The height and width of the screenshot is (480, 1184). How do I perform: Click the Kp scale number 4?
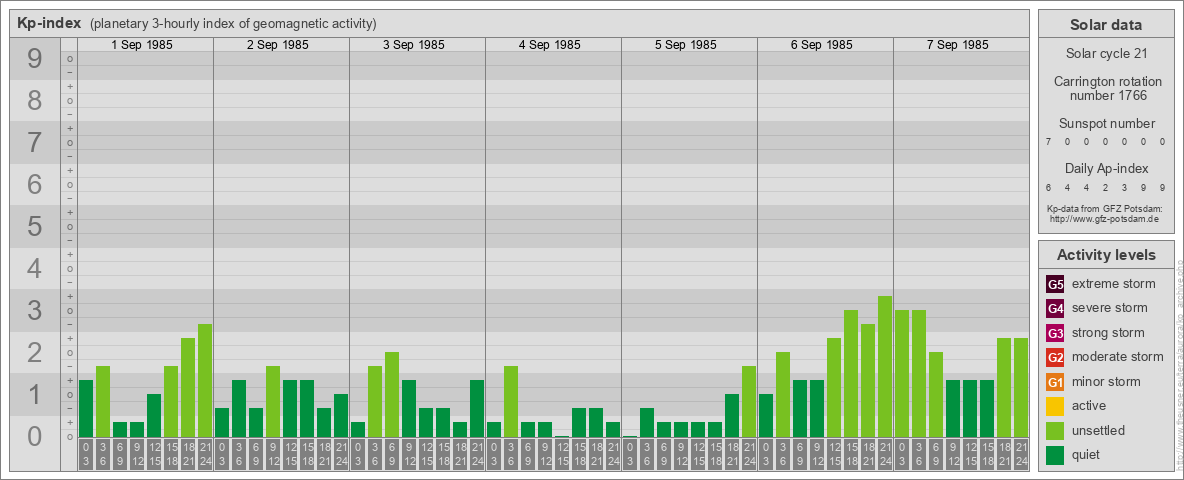(35, 269)
